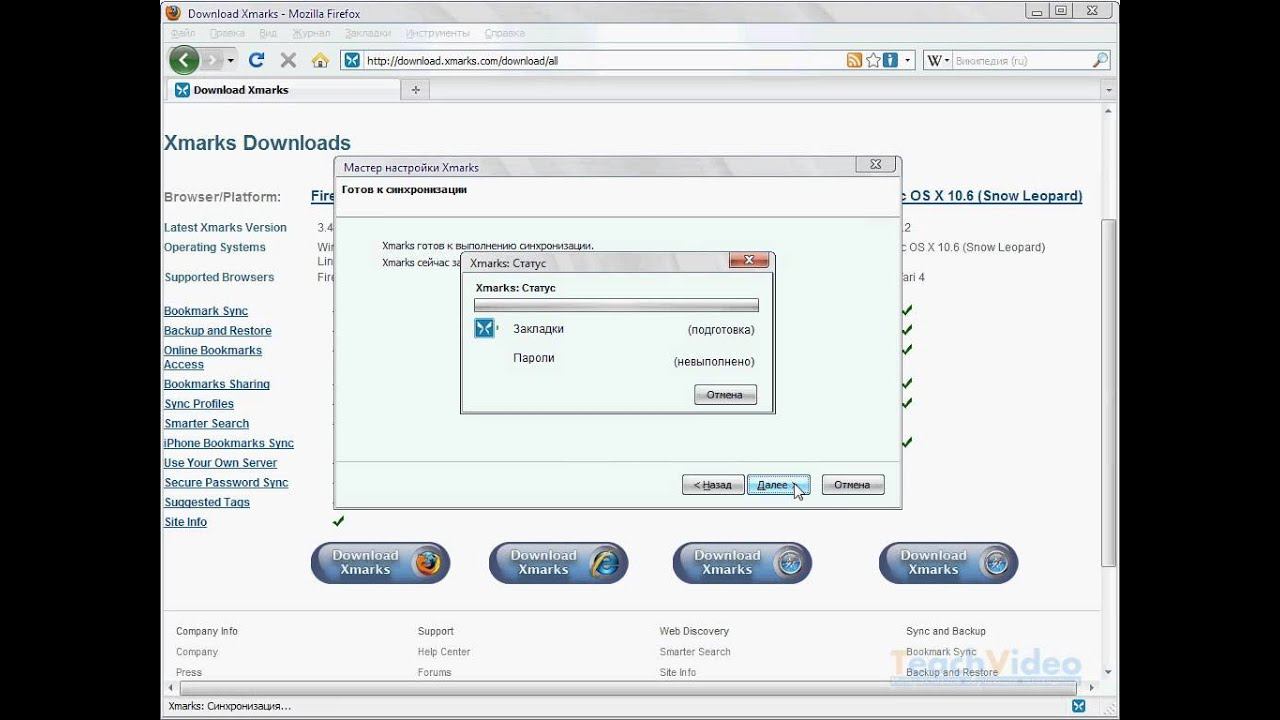Viewport: 1280px width, 720px height.
Task: Open the Press footer link
Action: pos(189,673)
